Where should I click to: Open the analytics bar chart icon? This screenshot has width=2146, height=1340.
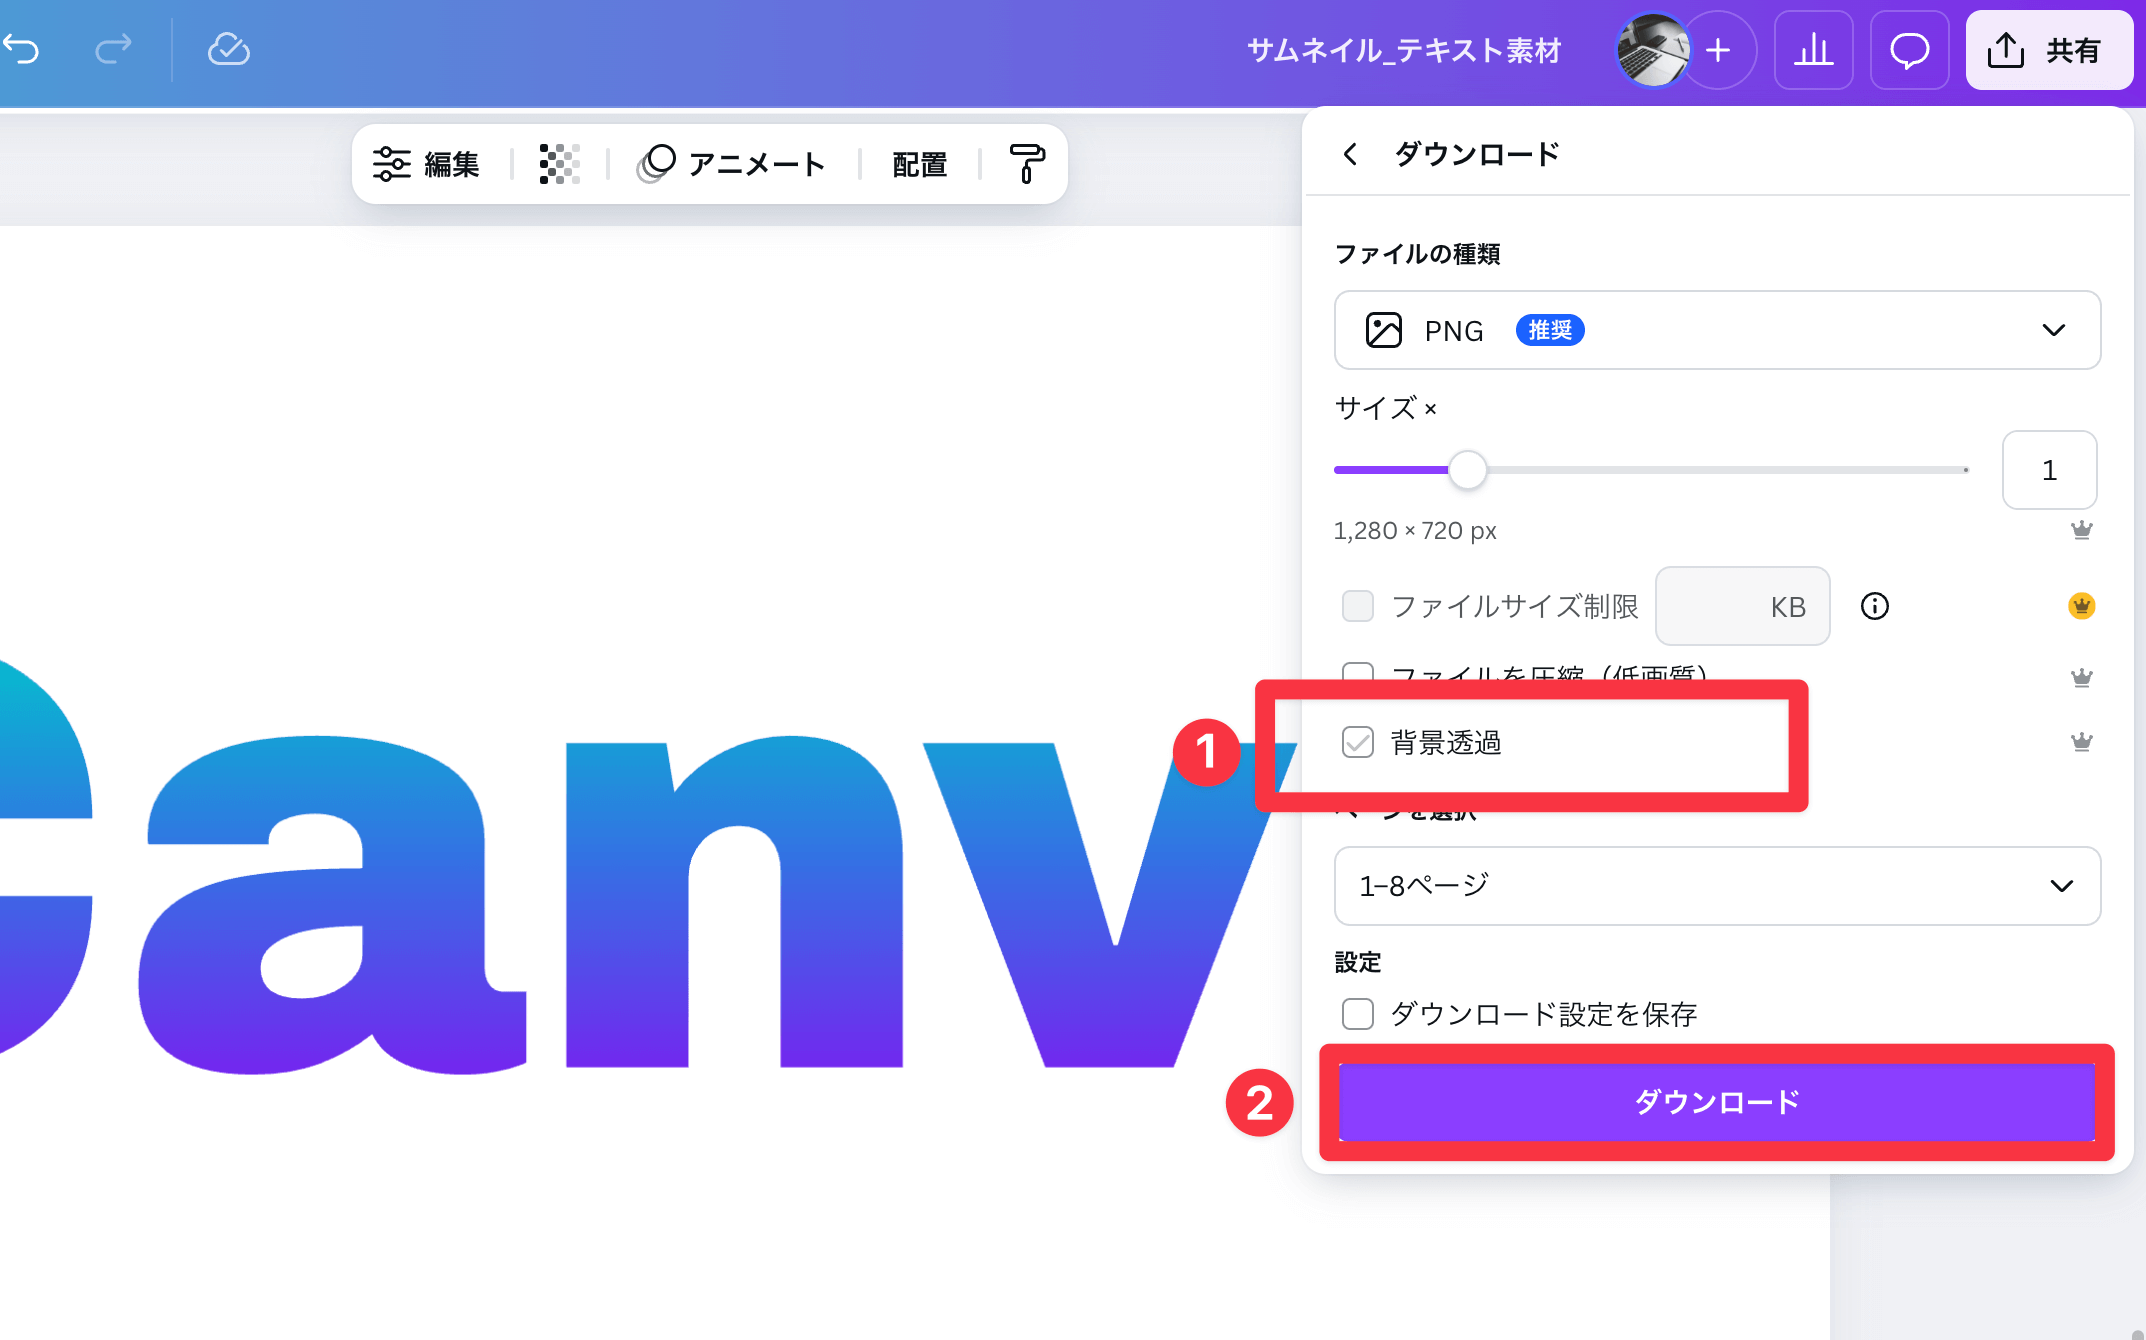point(1813,50)
